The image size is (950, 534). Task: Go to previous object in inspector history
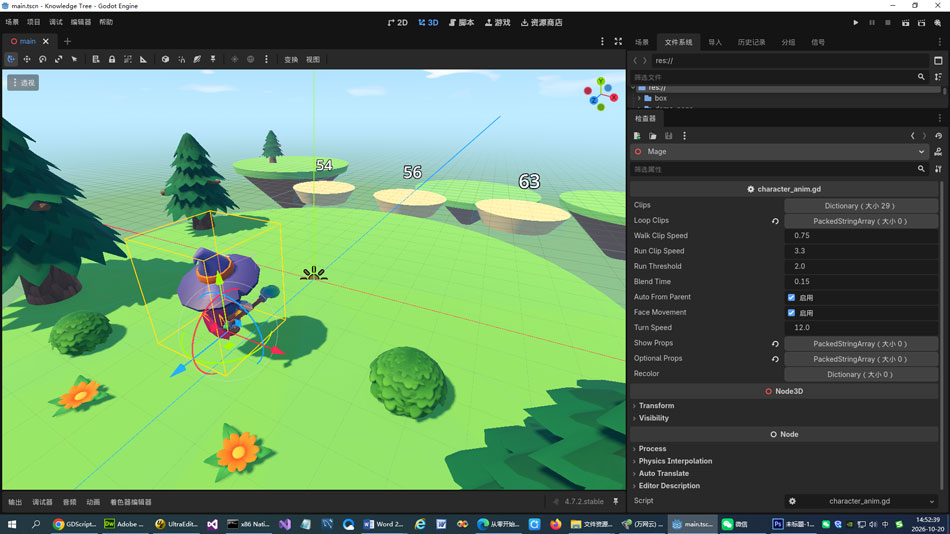pyautogui.click(x=912, y=136)
